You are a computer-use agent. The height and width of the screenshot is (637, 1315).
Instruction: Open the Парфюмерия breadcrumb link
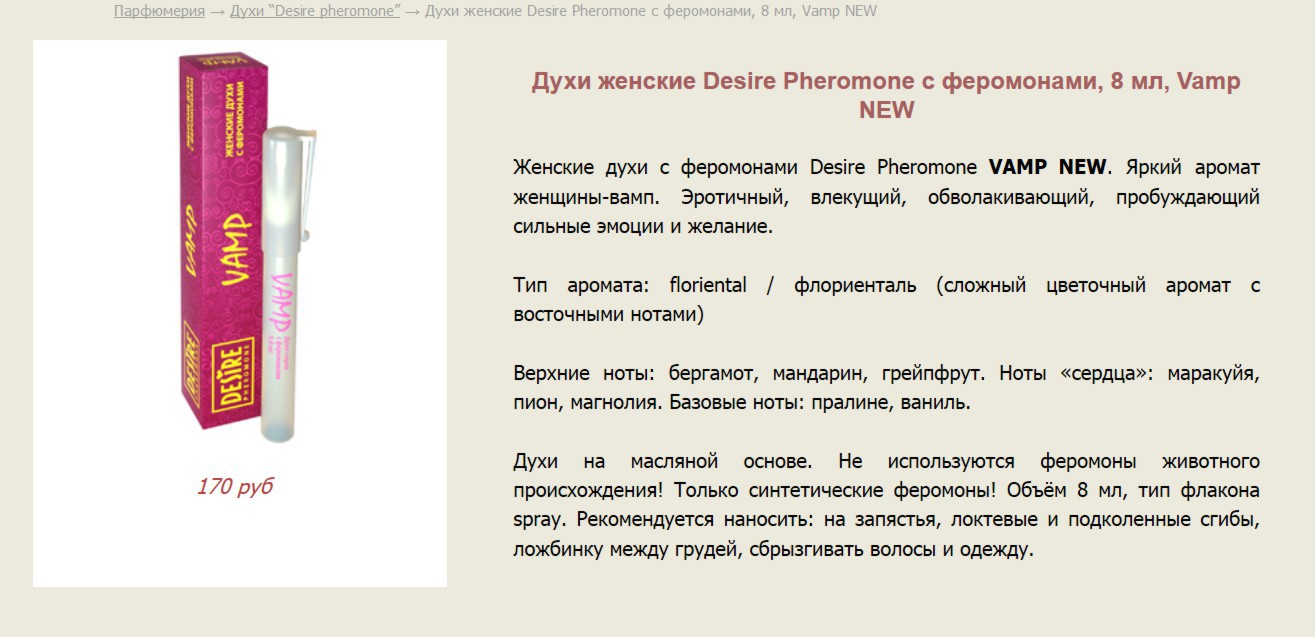[159, 11]
